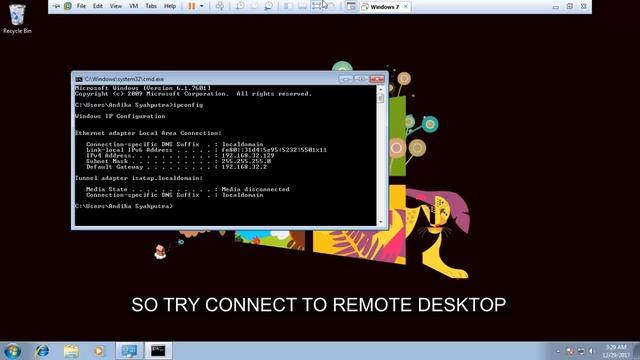Open the Windows Start menu
The width and height of the screenshot is (640, 360).
point(12,351)
